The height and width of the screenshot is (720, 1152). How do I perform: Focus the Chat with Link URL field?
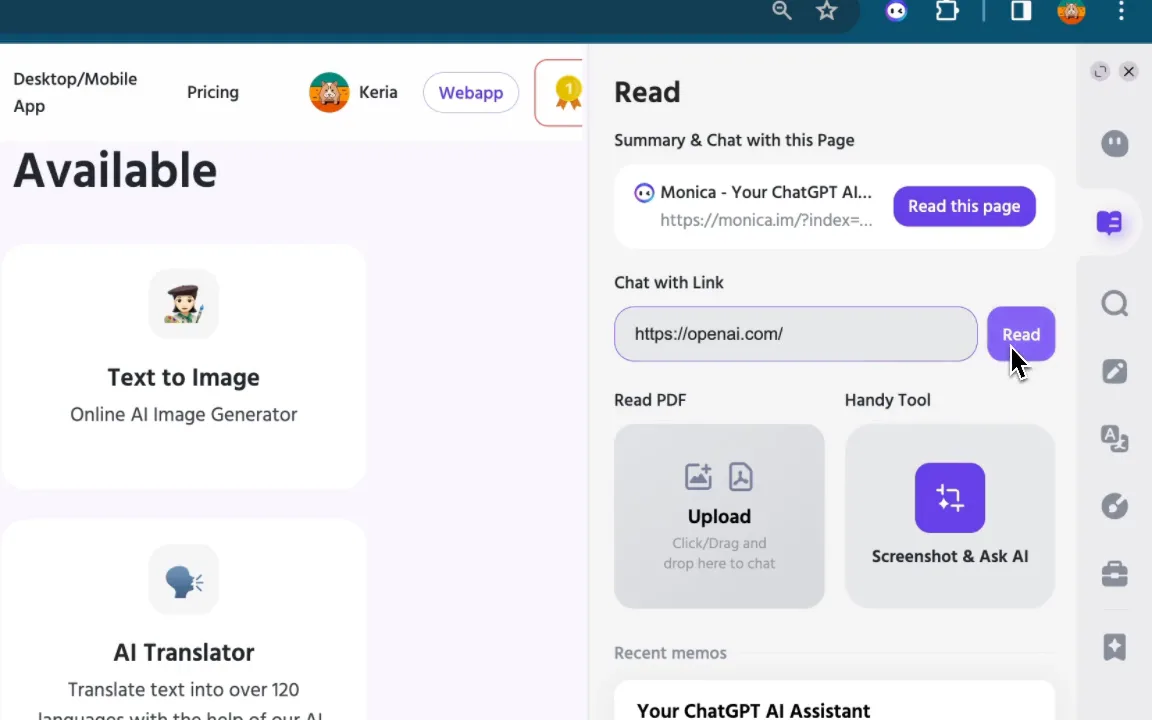[x=796, y=334]
